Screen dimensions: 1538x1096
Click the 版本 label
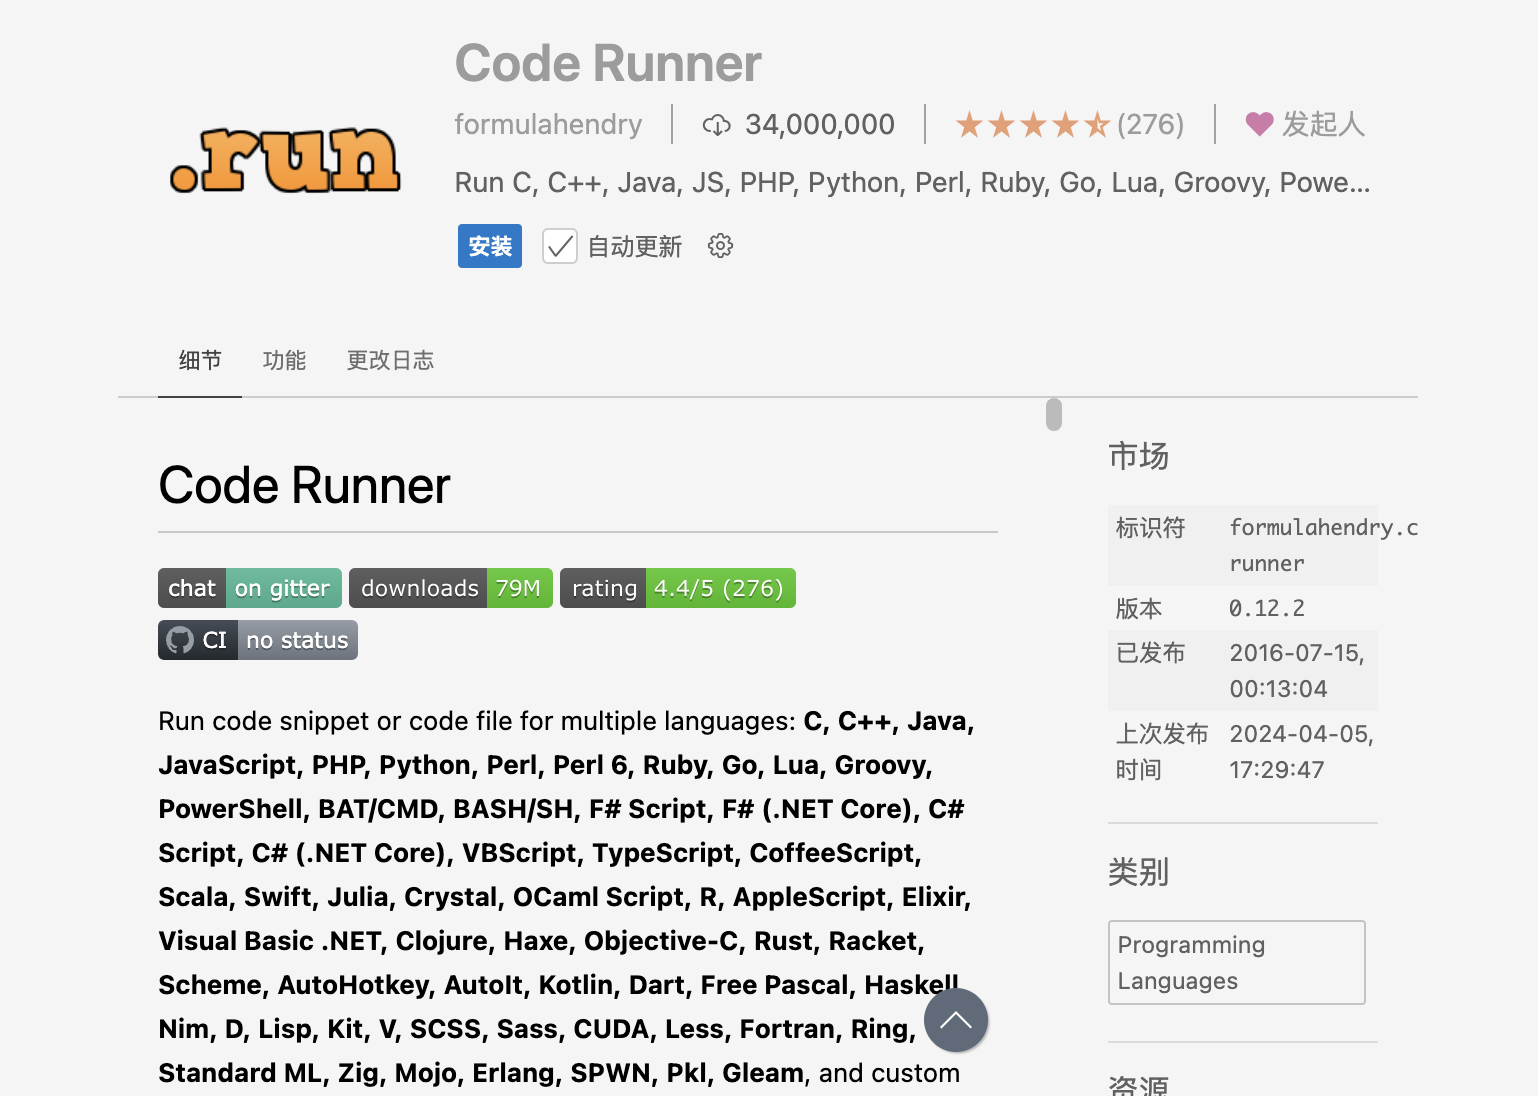point(1139,608)
